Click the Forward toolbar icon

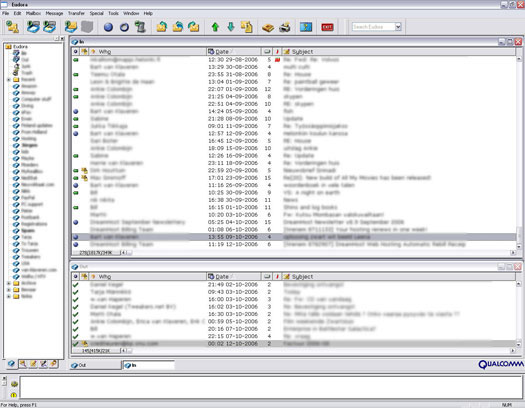click(x=194, y=27)
